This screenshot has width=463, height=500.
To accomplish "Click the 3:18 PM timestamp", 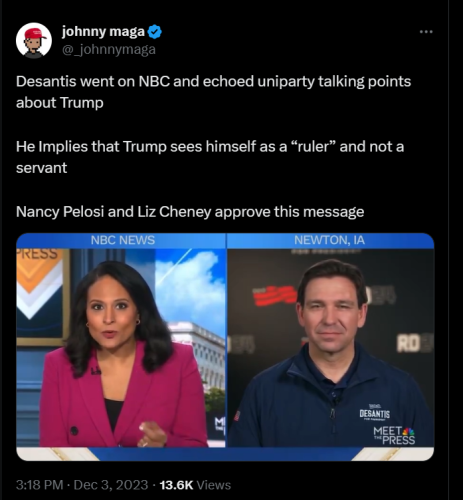I will (39, 485).
